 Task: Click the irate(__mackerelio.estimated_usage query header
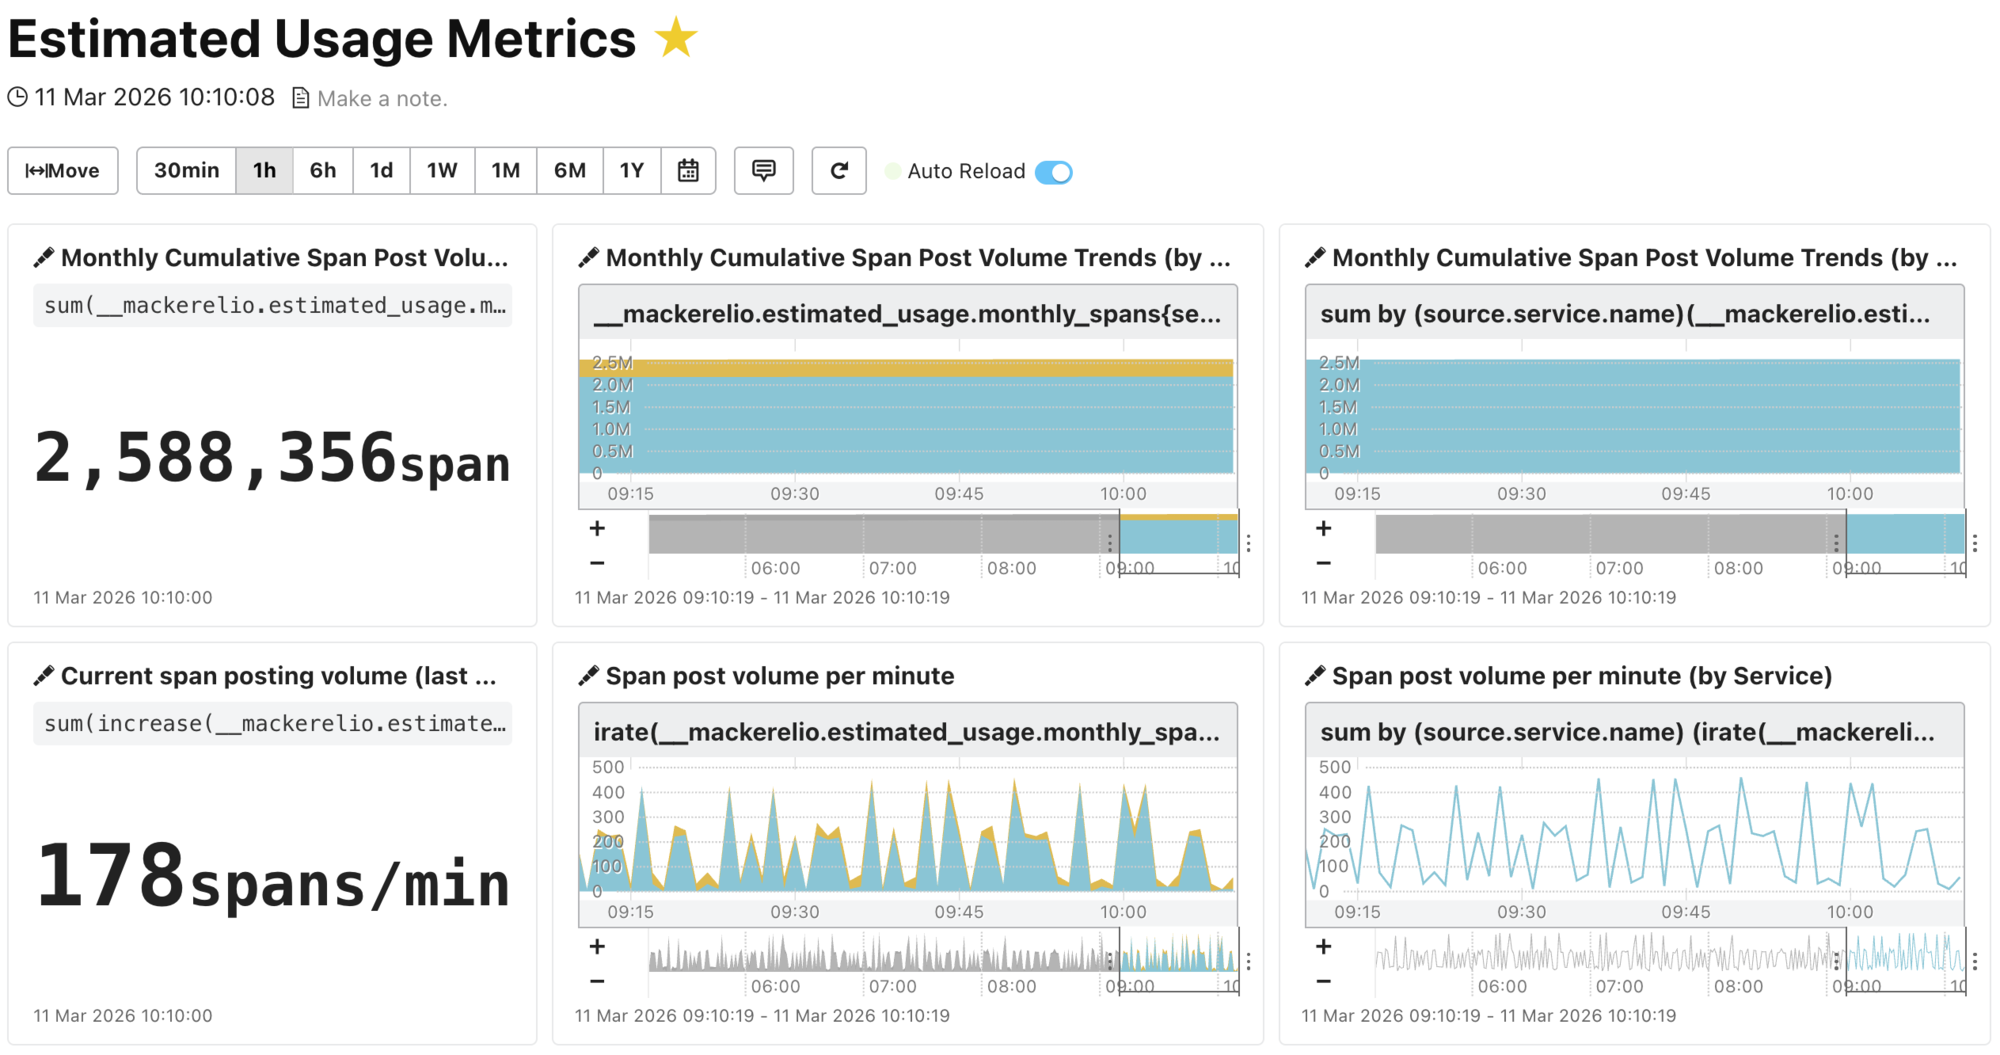(908, 732)
